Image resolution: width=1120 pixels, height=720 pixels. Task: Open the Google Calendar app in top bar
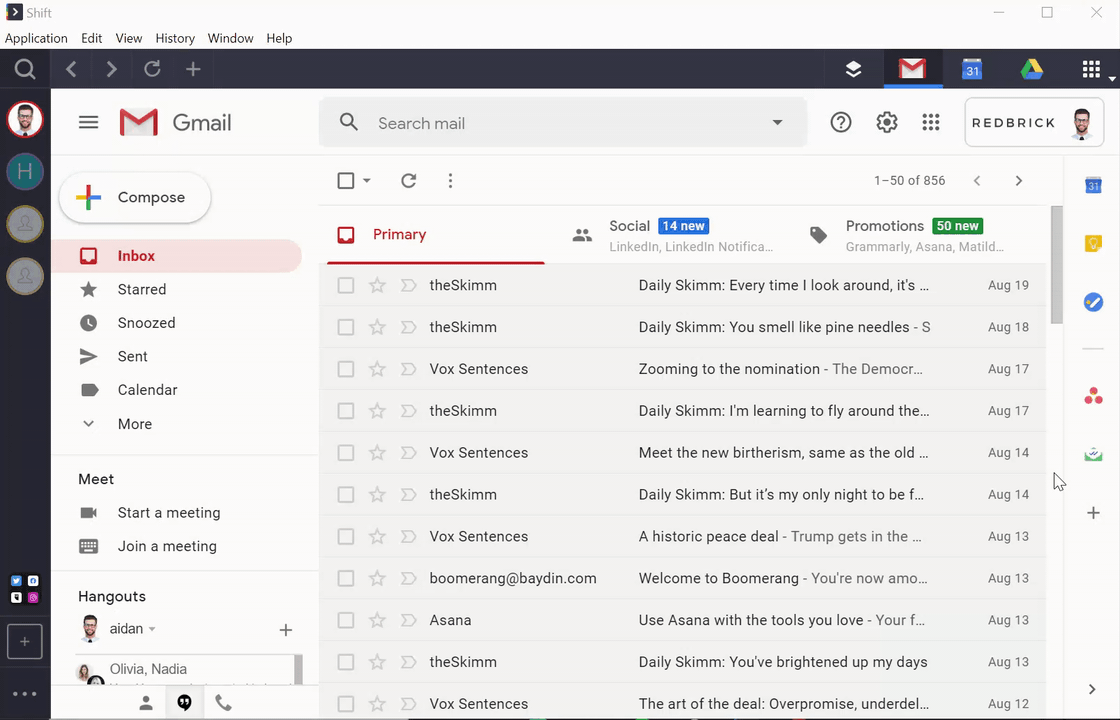972,69
